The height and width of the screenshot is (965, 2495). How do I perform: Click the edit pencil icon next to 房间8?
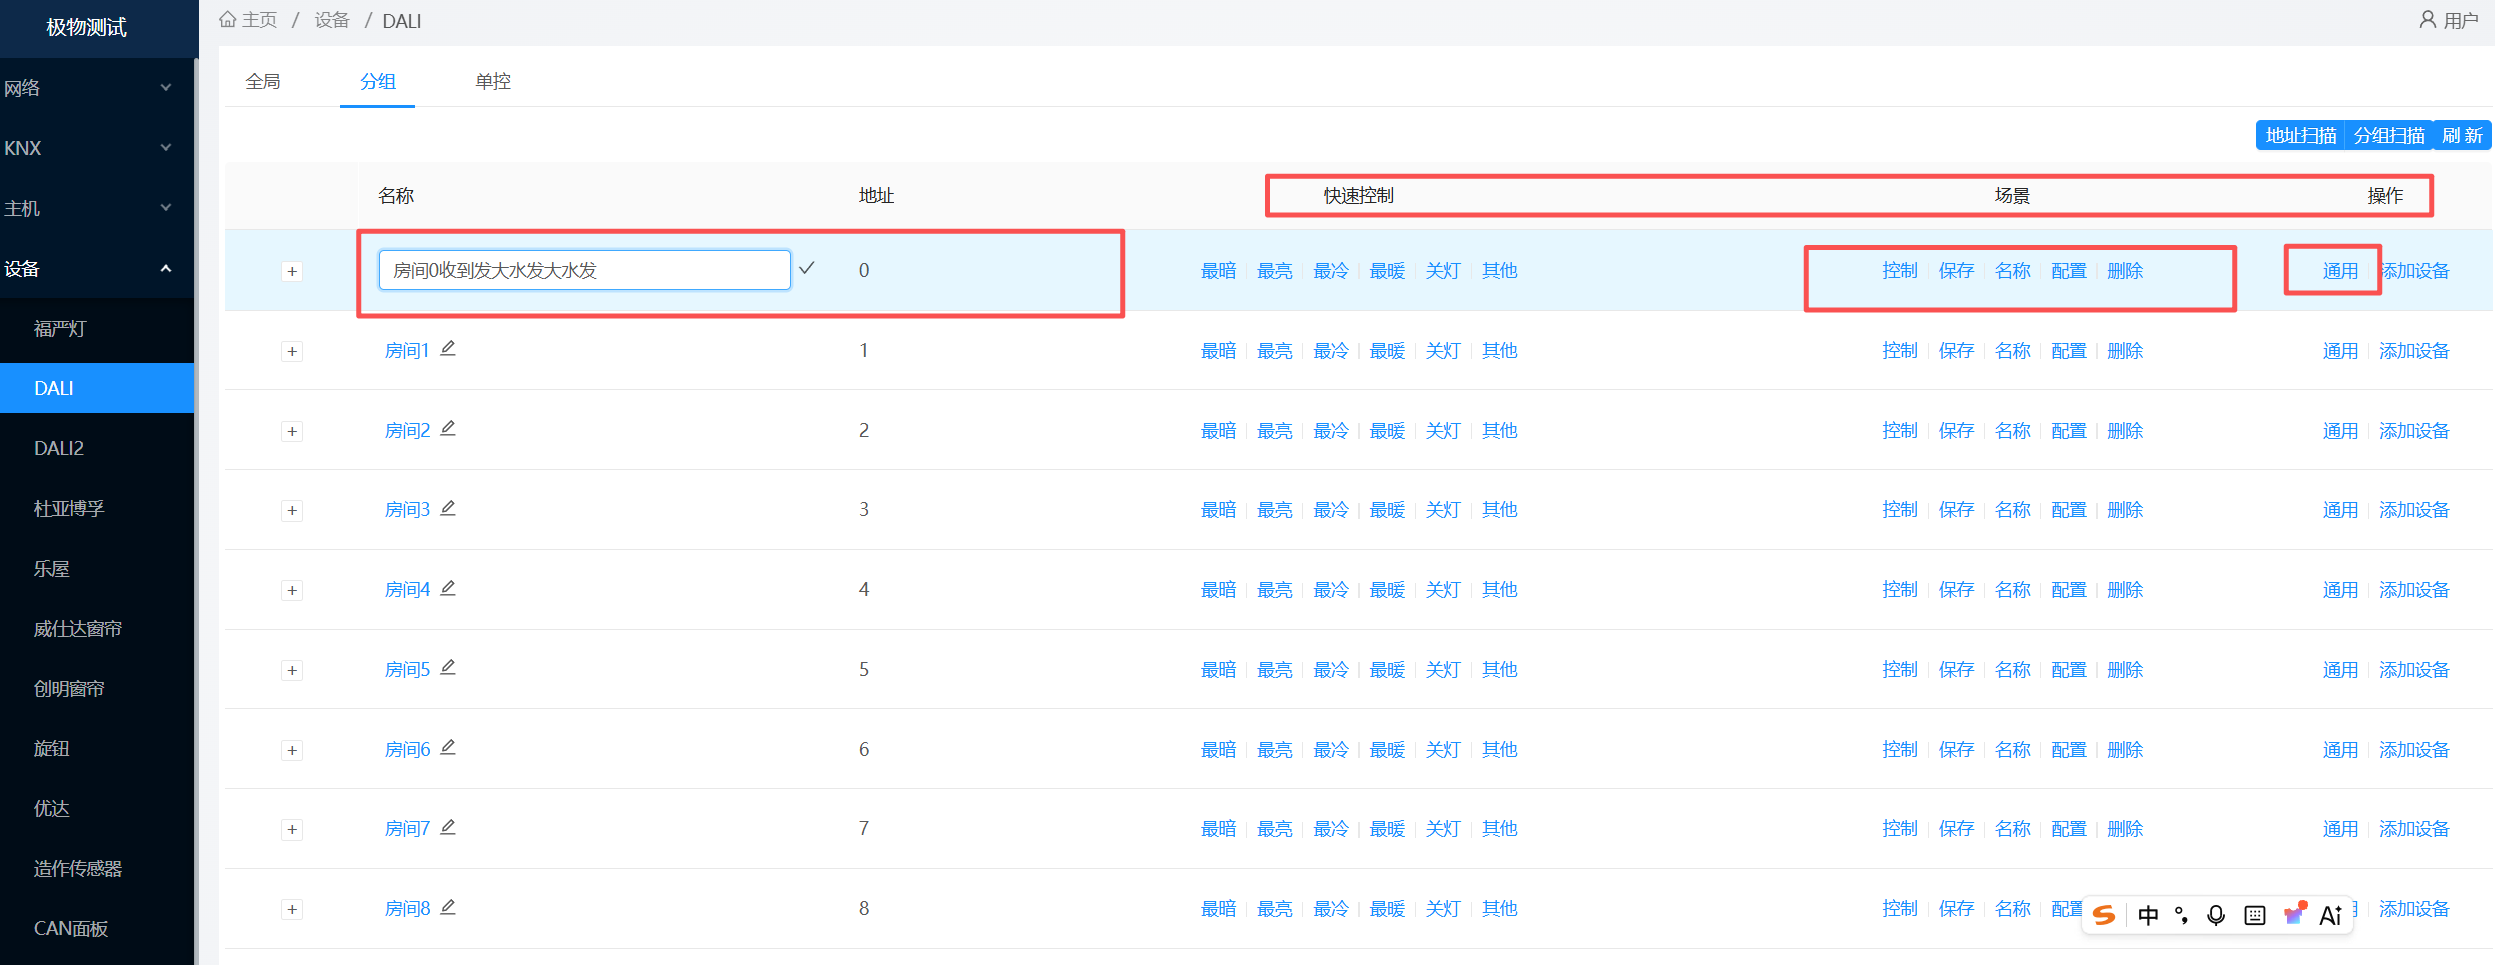click(448, 908)
